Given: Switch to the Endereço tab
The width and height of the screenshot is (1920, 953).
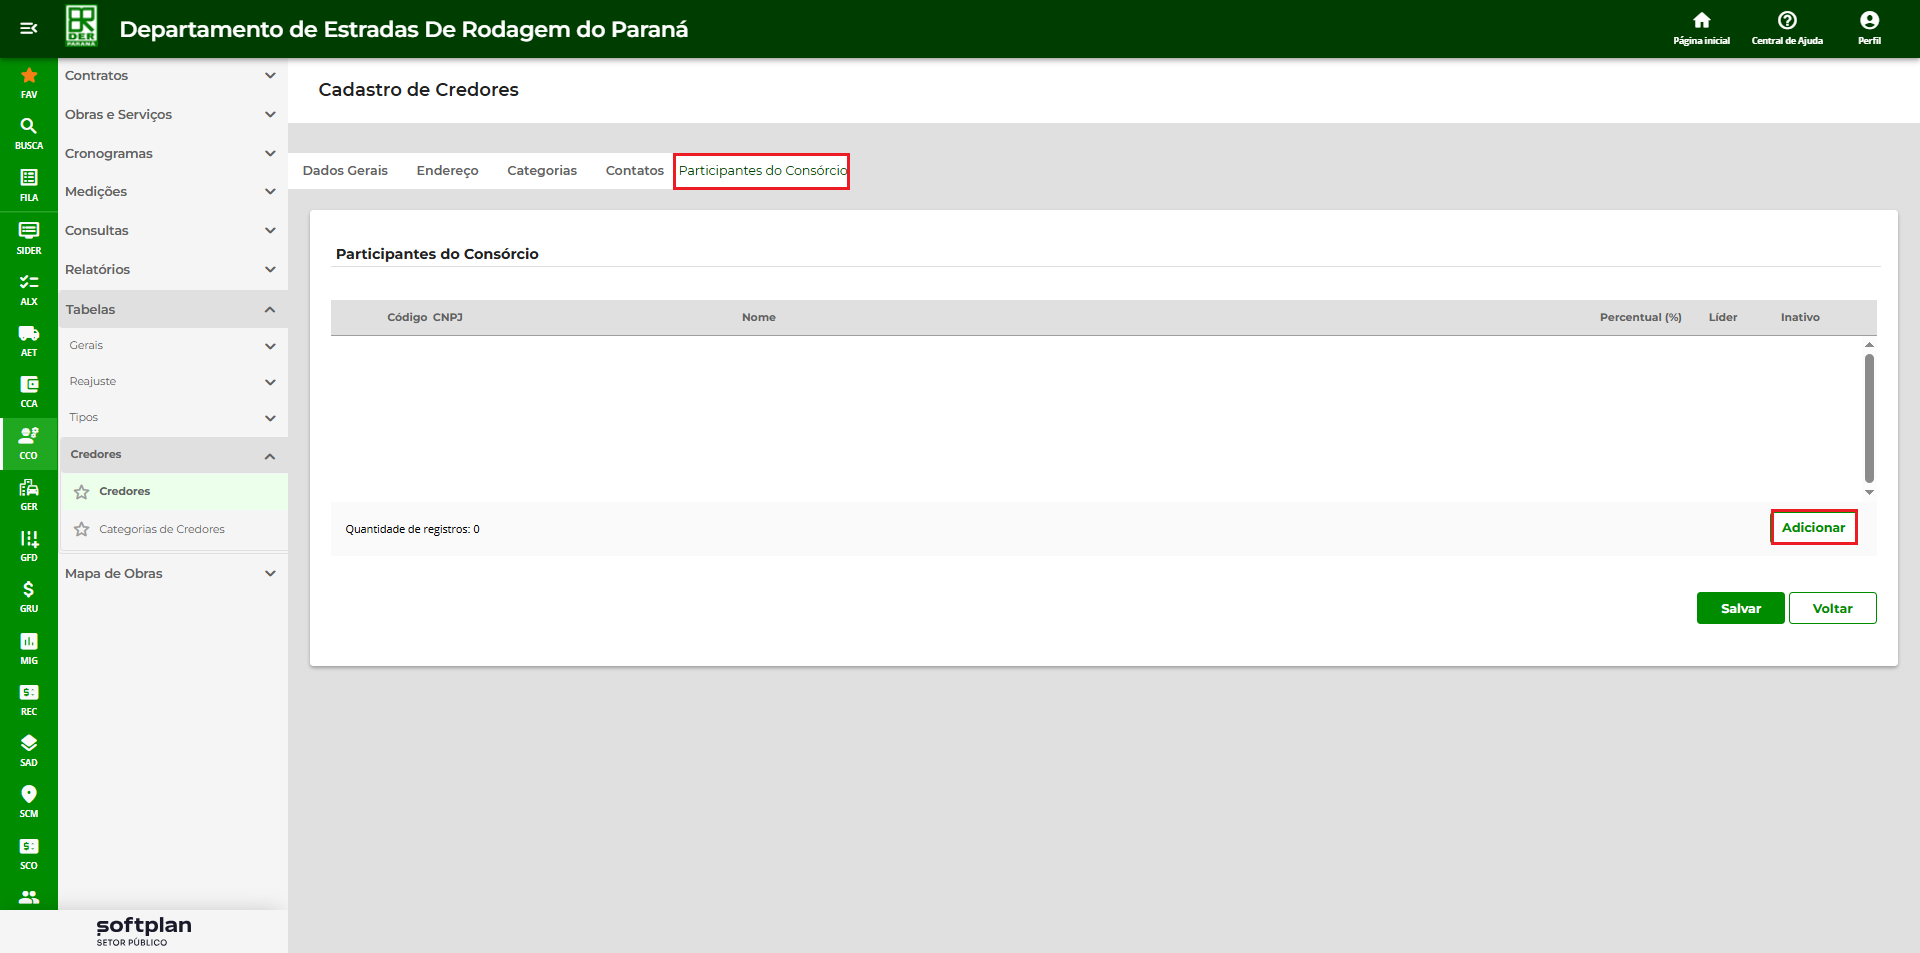Looking at the screenshot, I should (447, 171).
